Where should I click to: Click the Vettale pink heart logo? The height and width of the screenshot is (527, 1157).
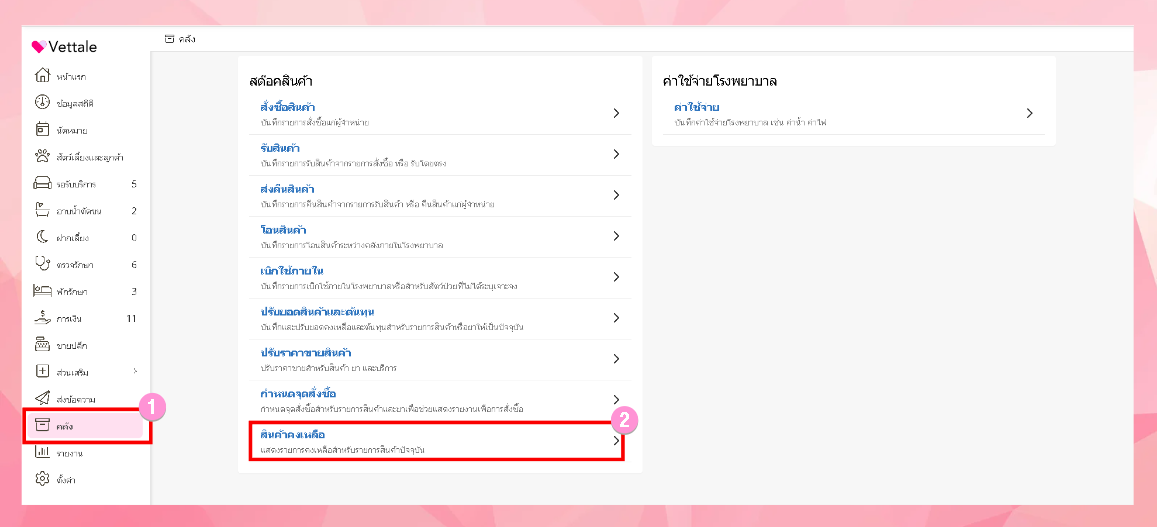pyautogui.click(x=39, y=47)
